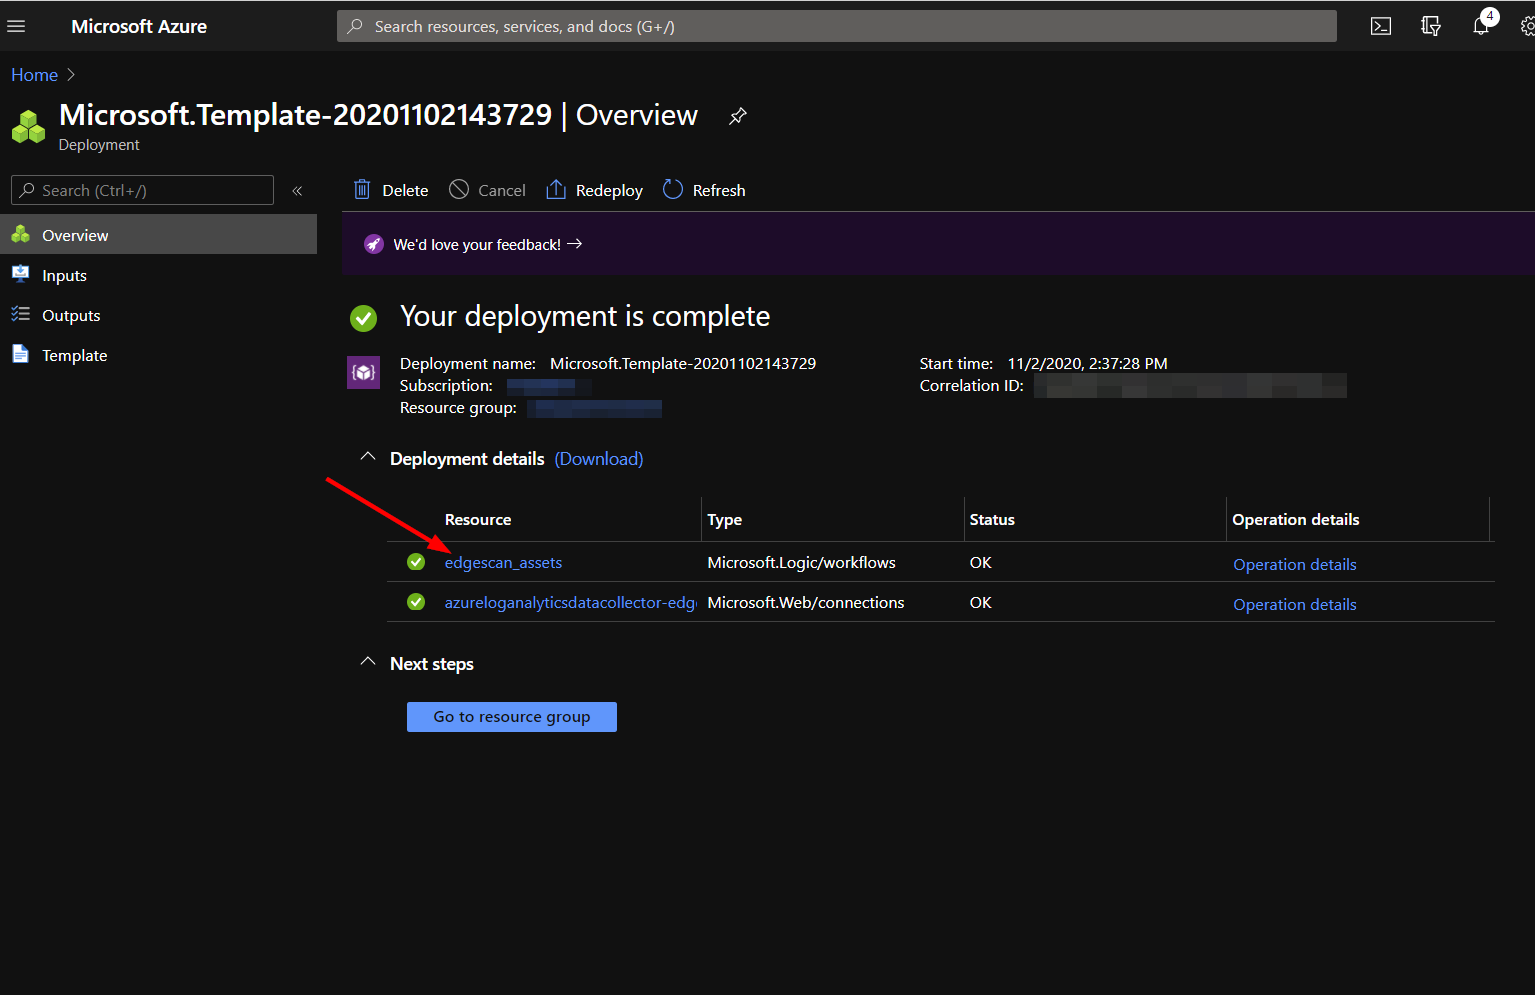Viewport: 1535px width, 995px height.
Task: Open Operation details for Microsoft.Web/connections row
Action: point(1295,605)
